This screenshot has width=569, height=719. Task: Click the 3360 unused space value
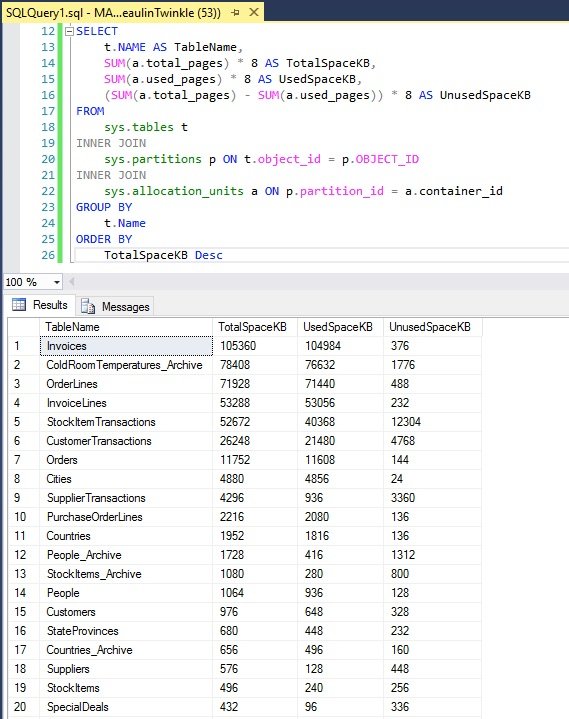[432, 498]
